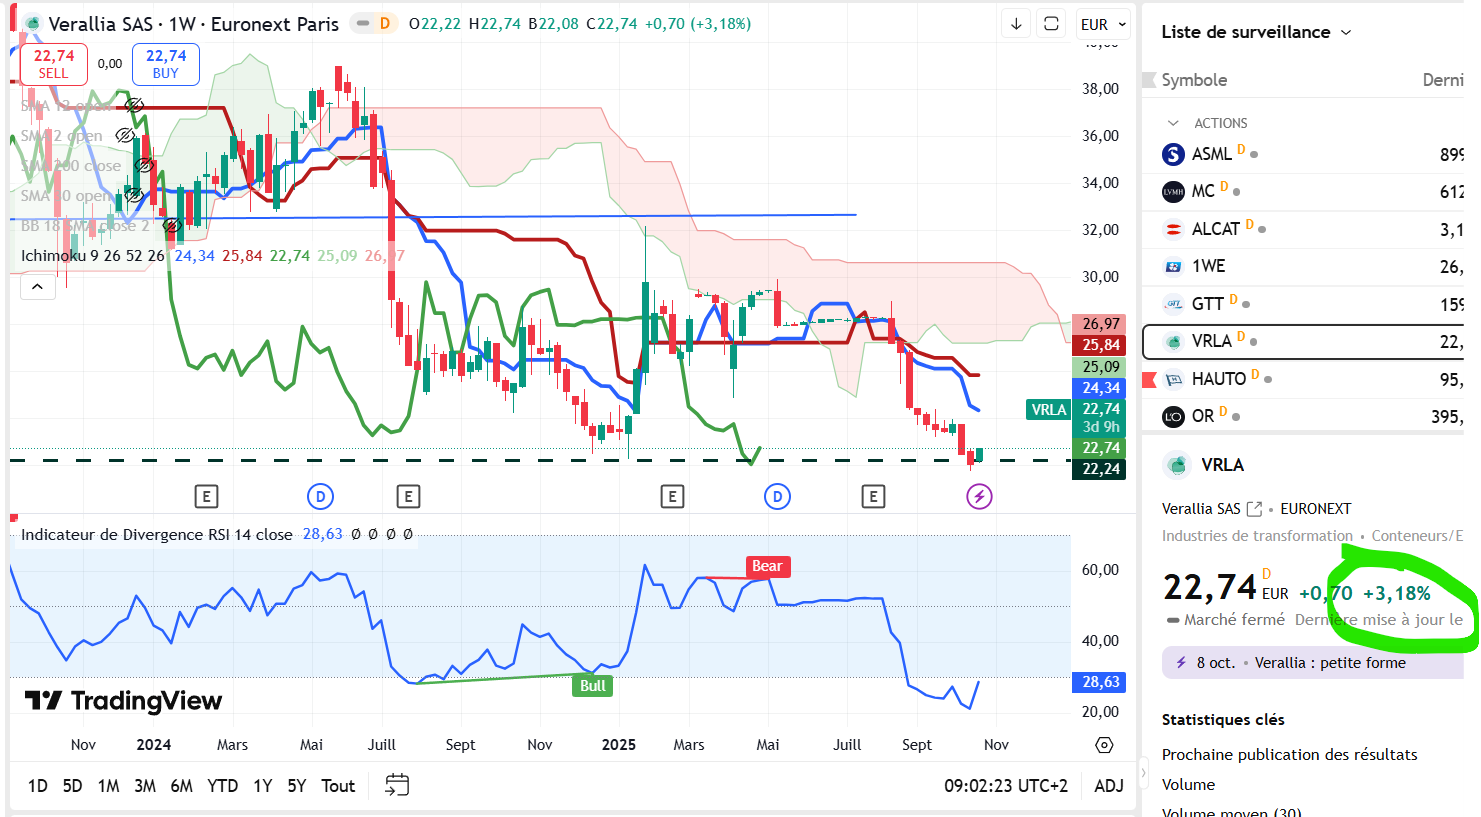Select the GTT row in watchlist
Screen dimensions: 1481x817
(x=1300, y=304)
